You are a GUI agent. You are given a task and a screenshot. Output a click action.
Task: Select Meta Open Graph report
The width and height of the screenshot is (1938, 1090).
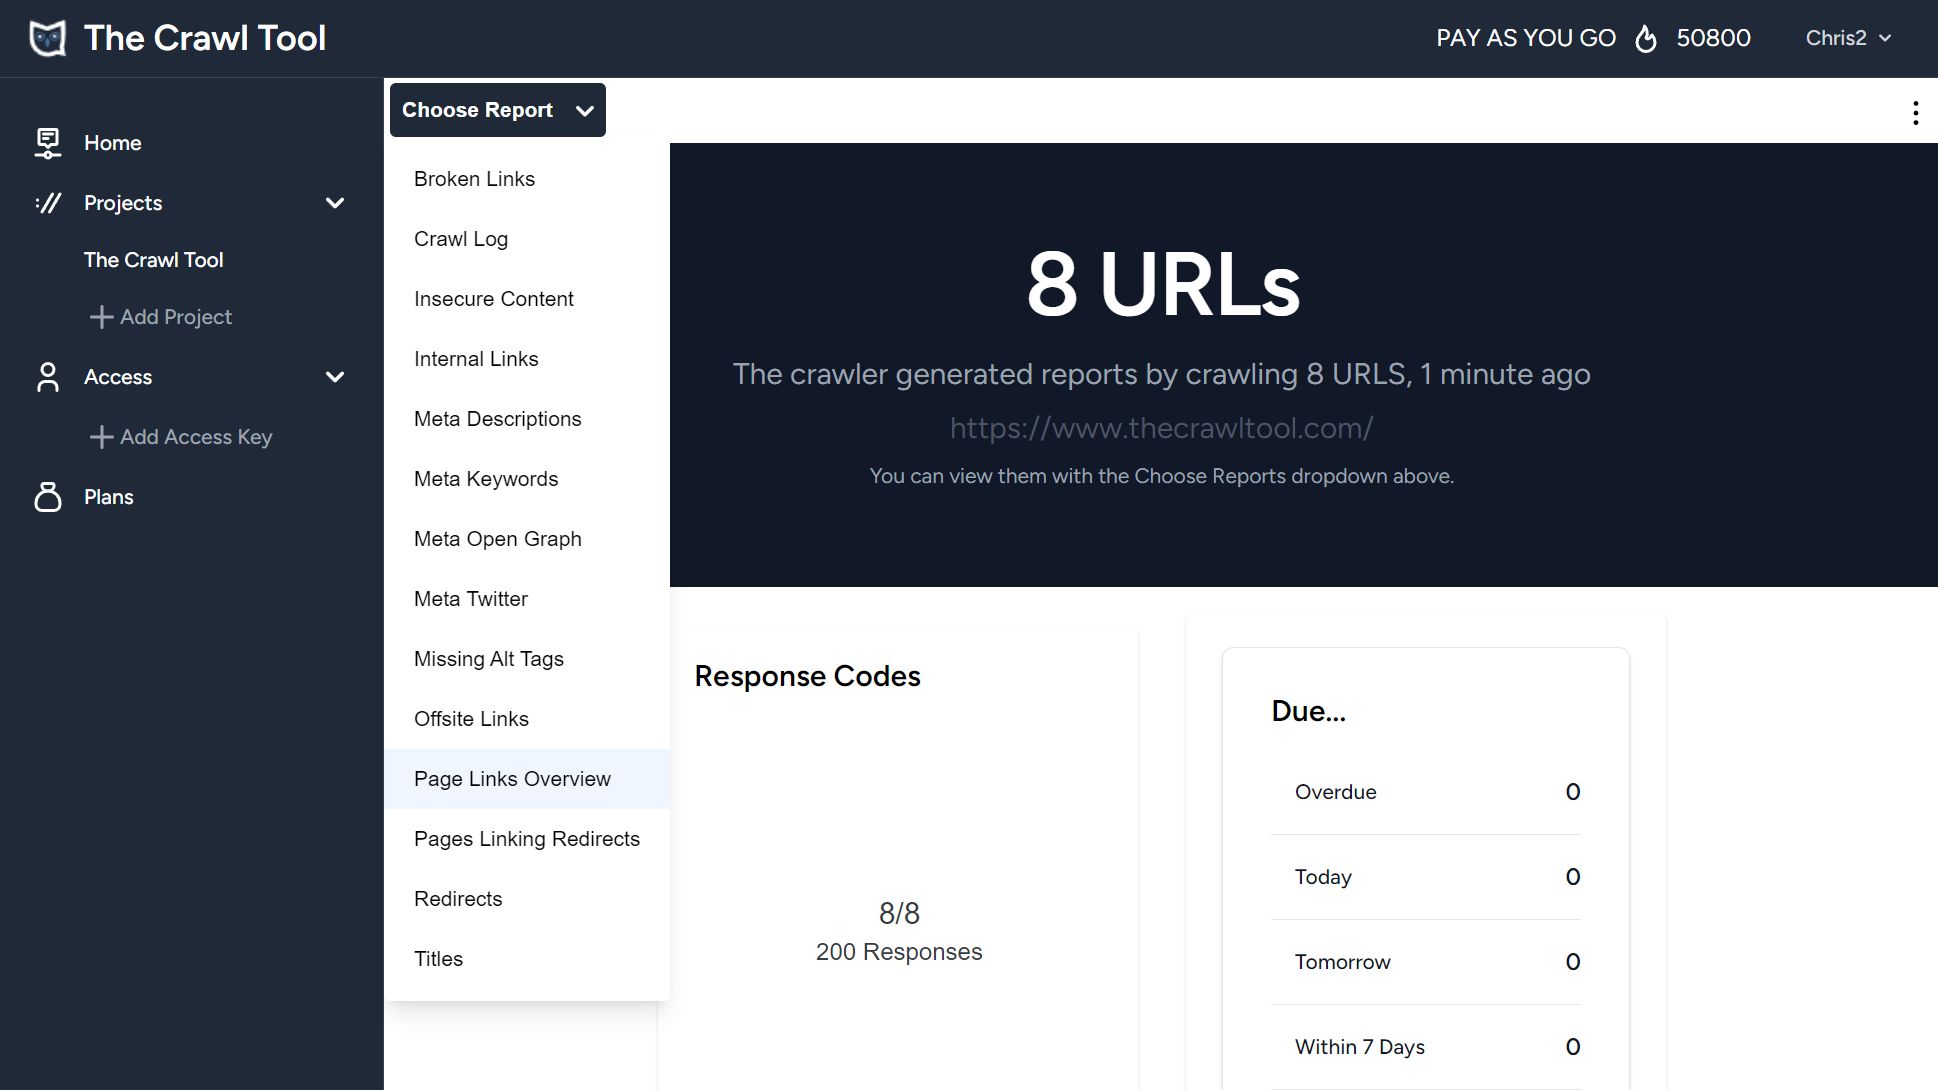coord(527,539)
